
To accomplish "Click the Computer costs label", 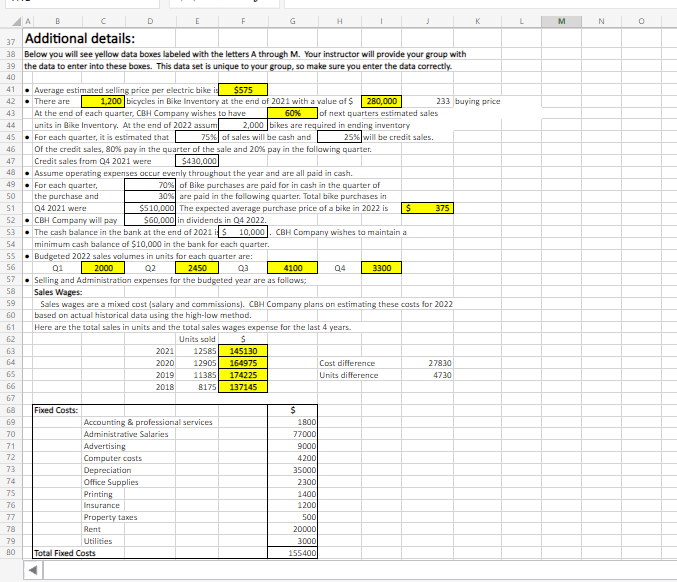I will coord(113,458).
